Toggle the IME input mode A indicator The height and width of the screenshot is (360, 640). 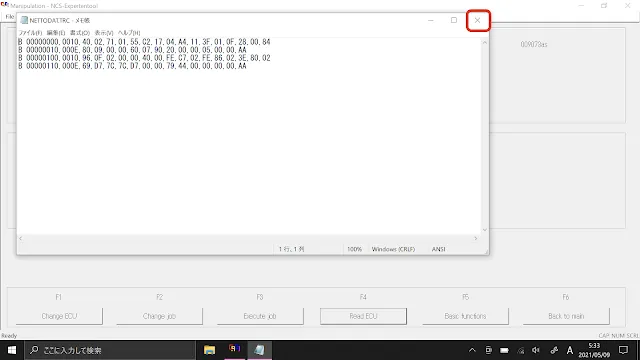pos(569,350)
